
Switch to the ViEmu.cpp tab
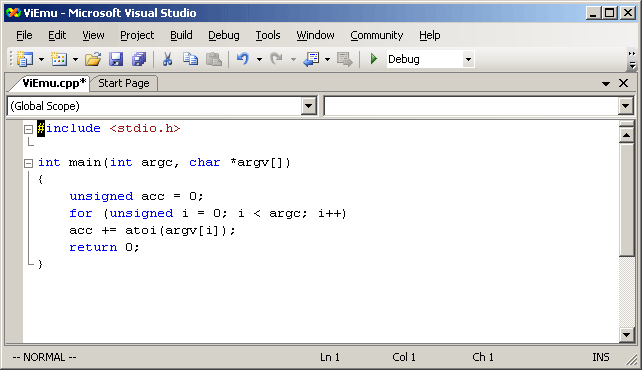click(54, 83)
